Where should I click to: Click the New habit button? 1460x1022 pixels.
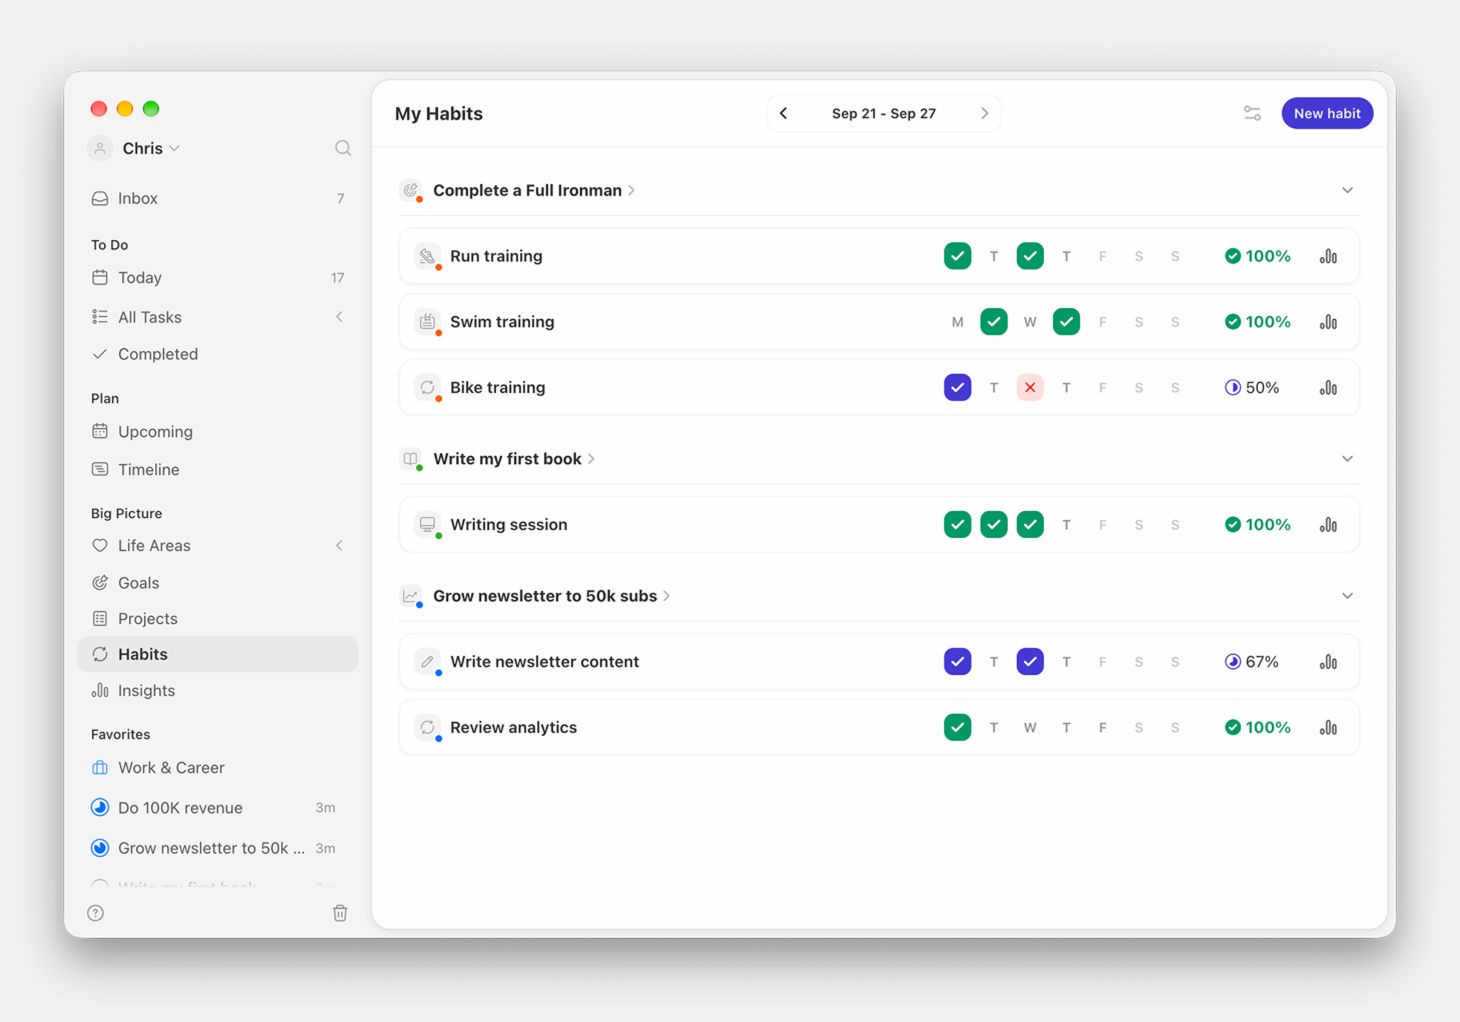pyautogui.click(x=1327, y=113)
